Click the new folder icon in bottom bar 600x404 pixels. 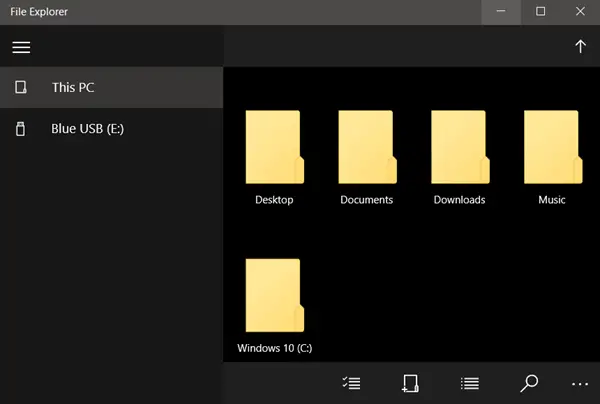pos(410,383)
